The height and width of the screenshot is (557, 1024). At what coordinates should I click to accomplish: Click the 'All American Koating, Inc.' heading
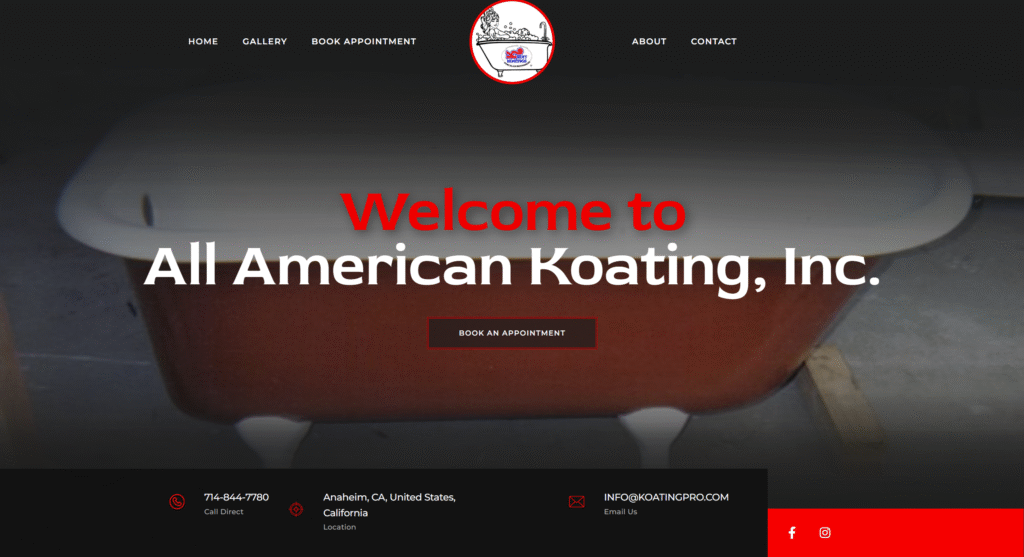tap(512, 266)
